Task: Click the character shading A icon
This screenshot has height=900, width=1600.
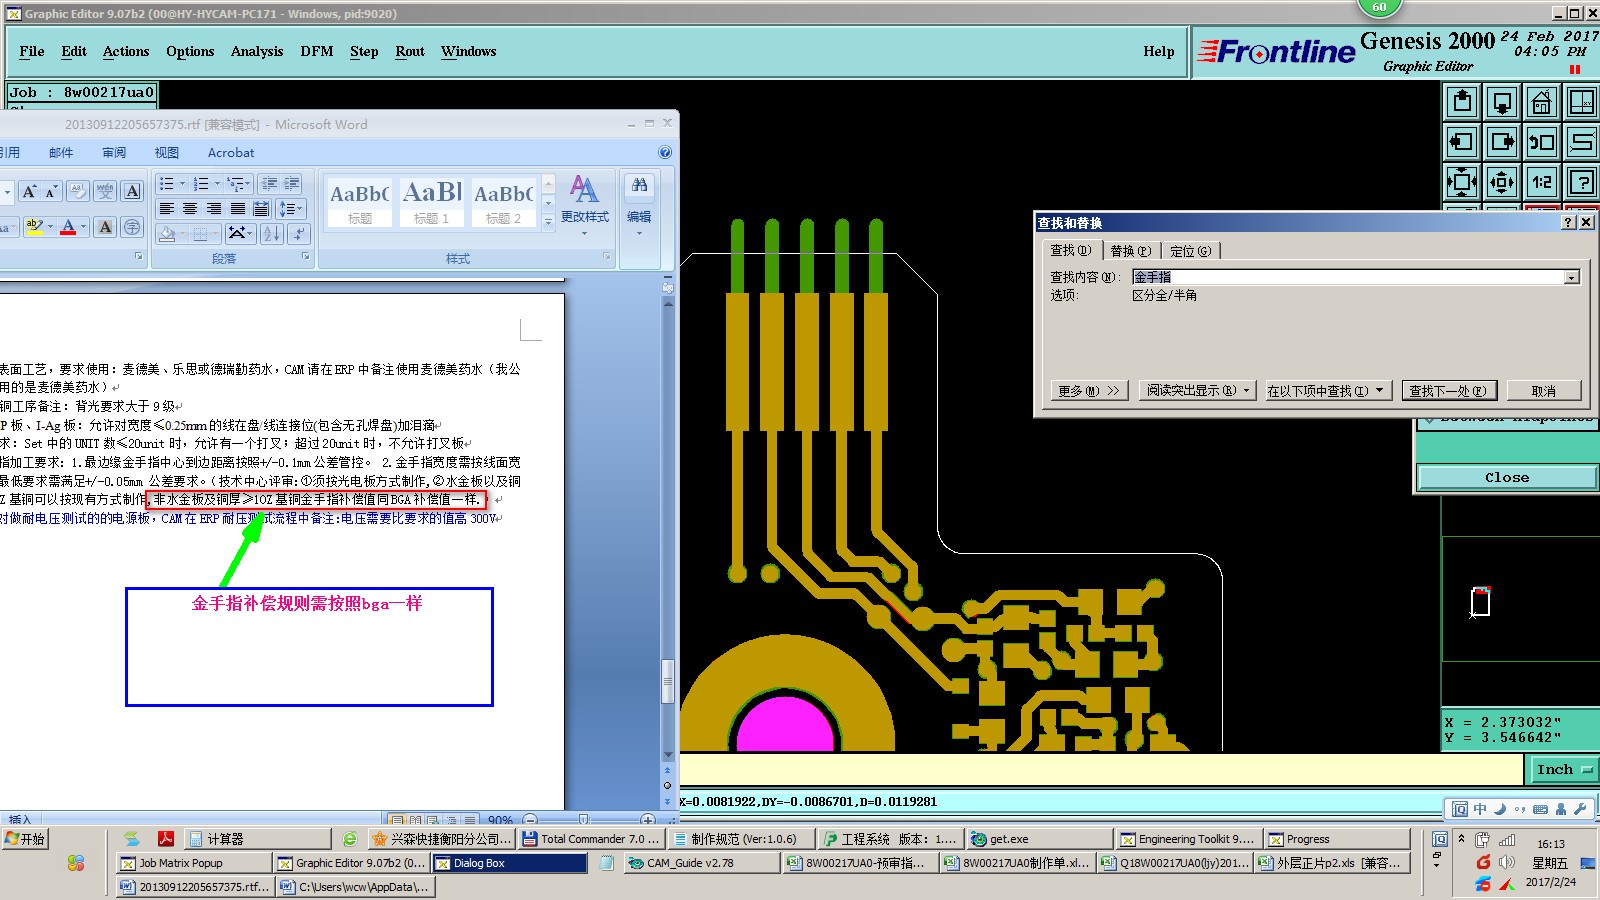Action: (105, 227)
